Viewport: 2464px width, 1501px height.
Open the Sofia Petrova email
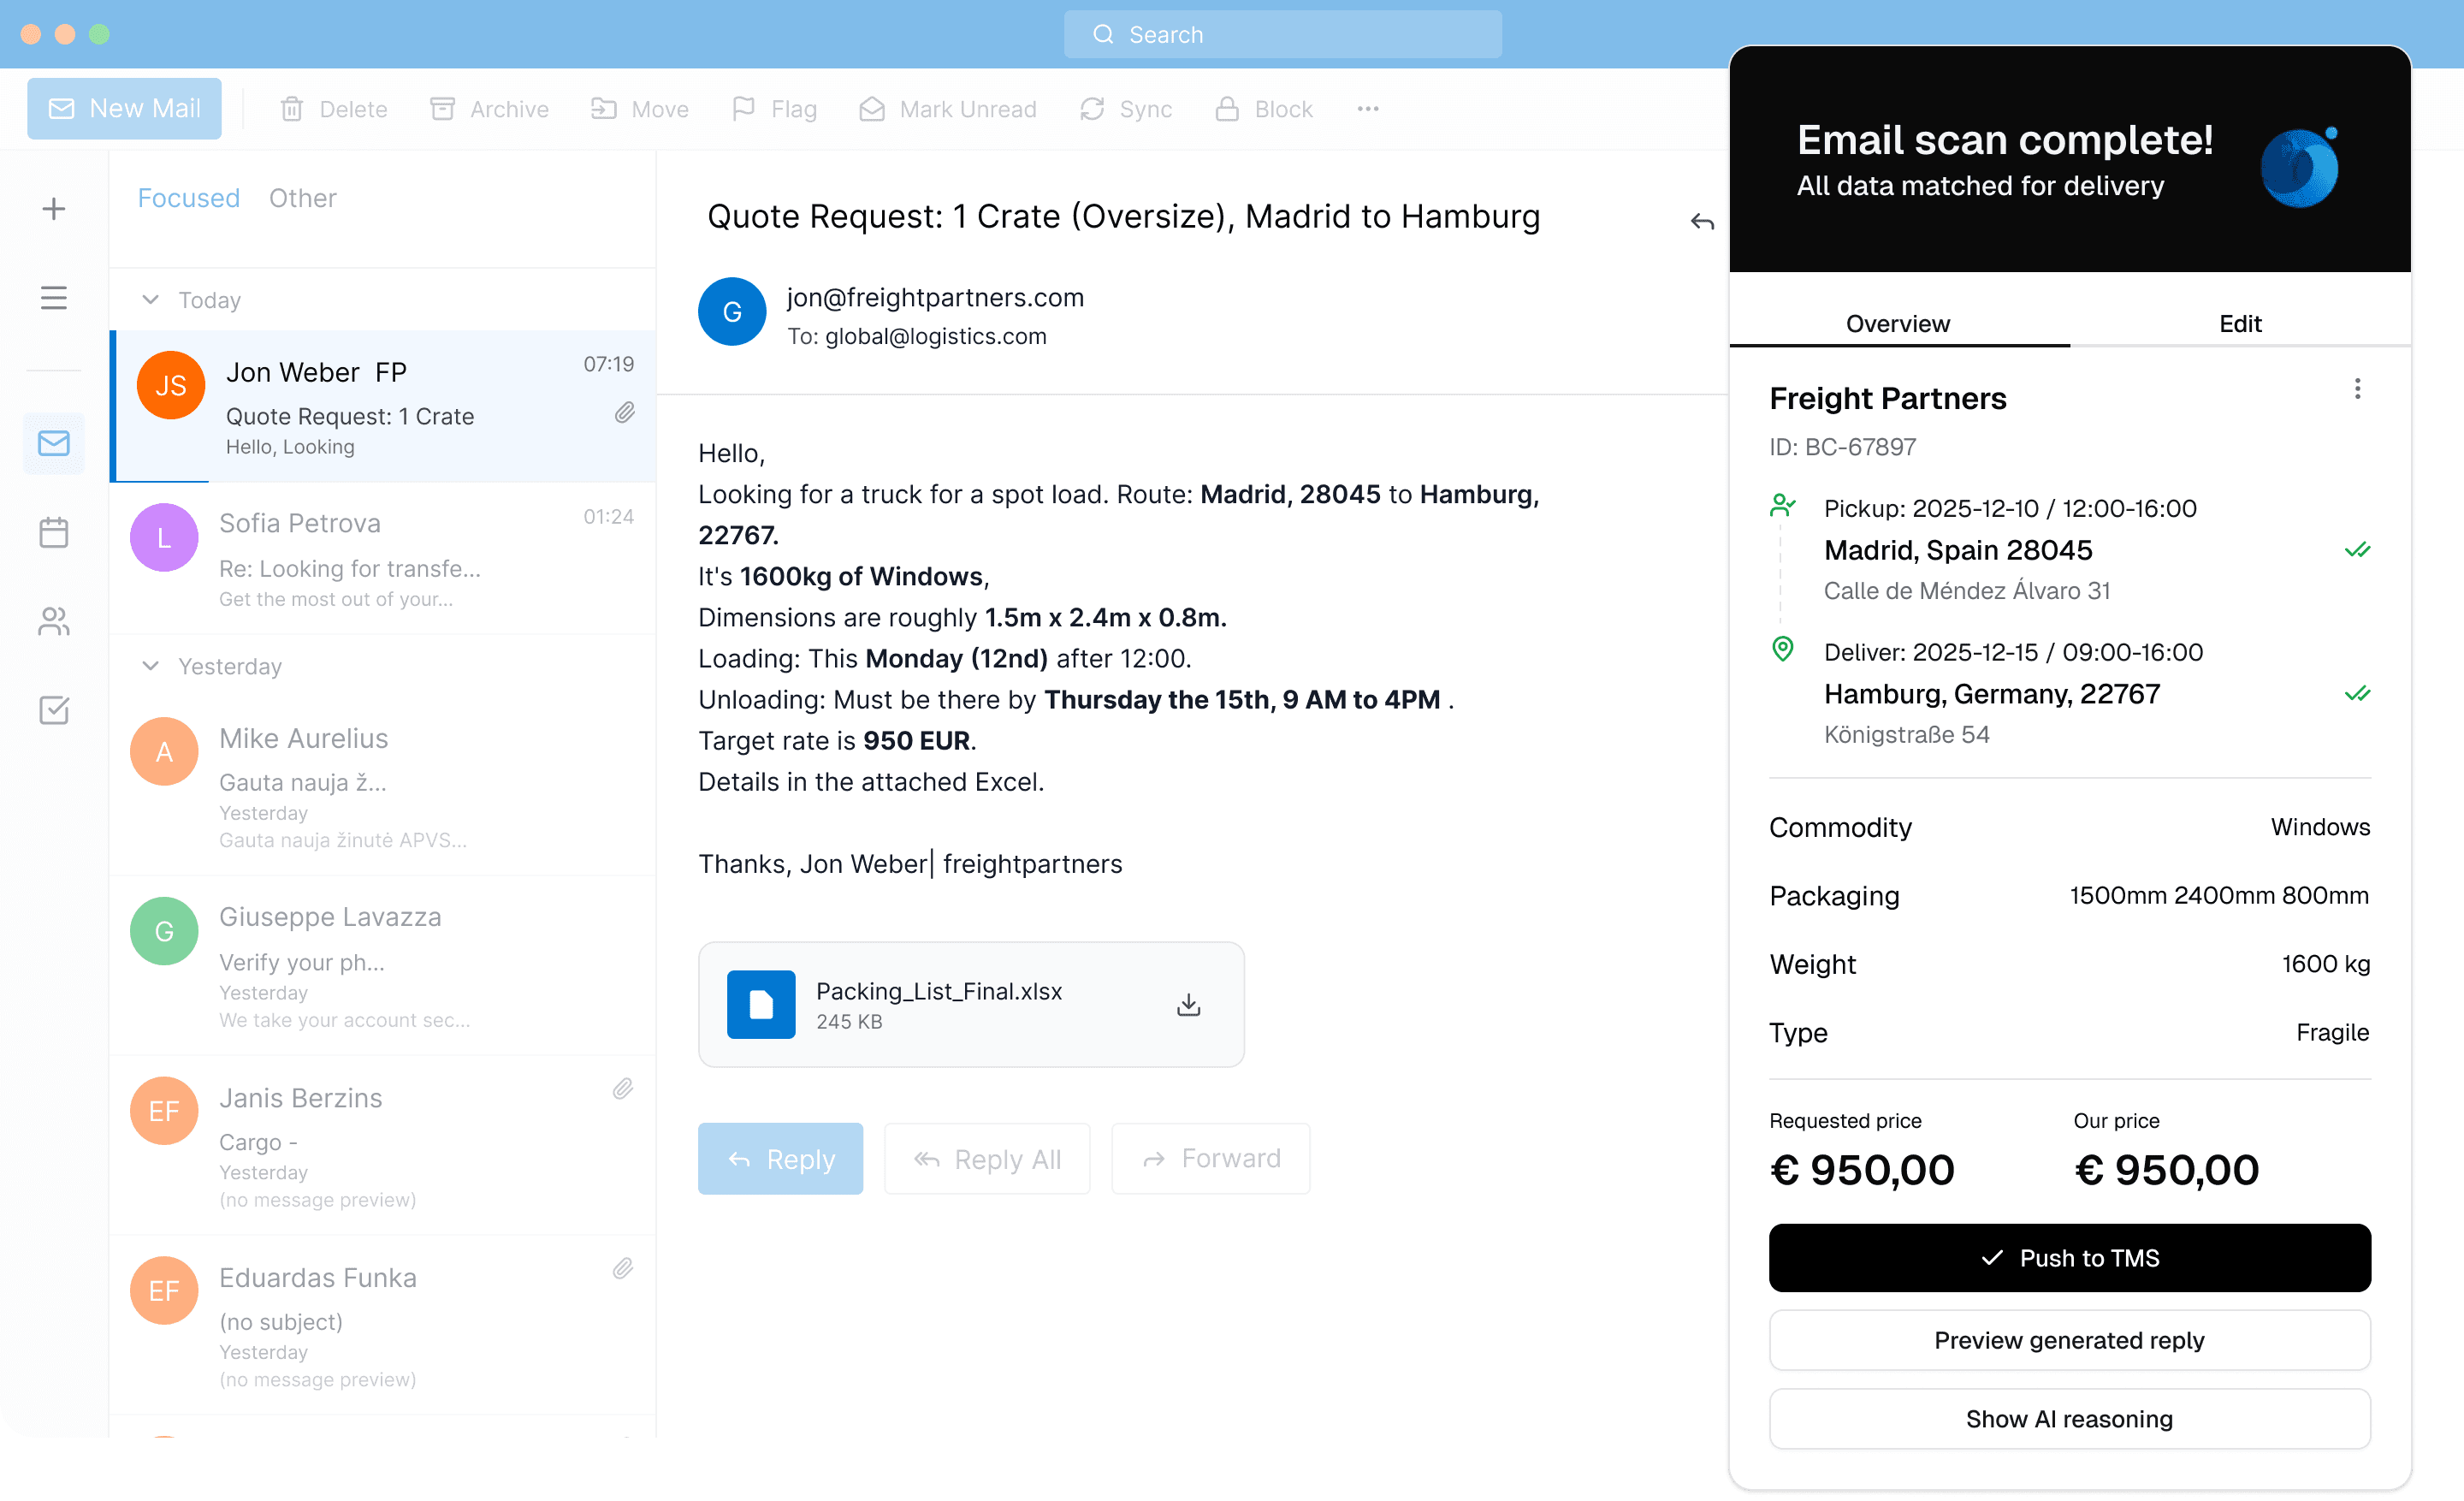[x=383, y=558]
